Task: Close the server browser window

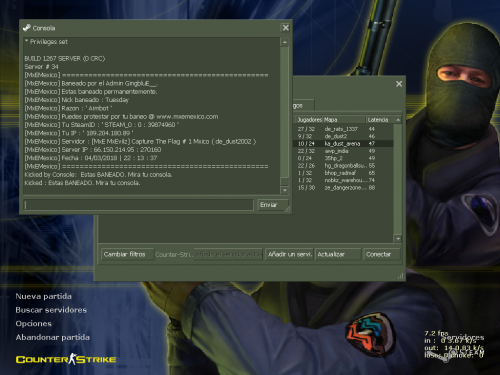Action: click(x=399, y=84)
